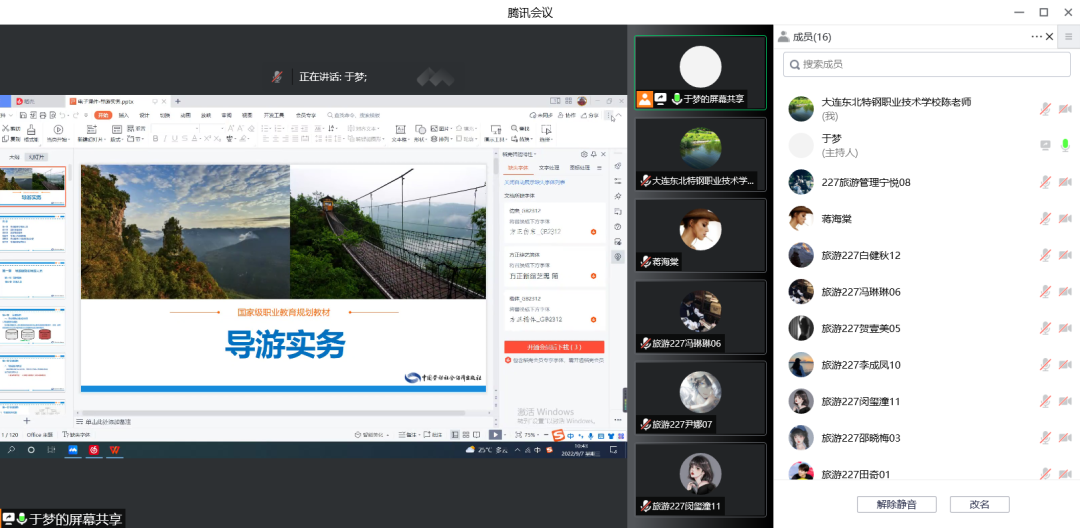
Task: Click the 插入 tab in shared WPS ribbon
Action: [124, 116]
